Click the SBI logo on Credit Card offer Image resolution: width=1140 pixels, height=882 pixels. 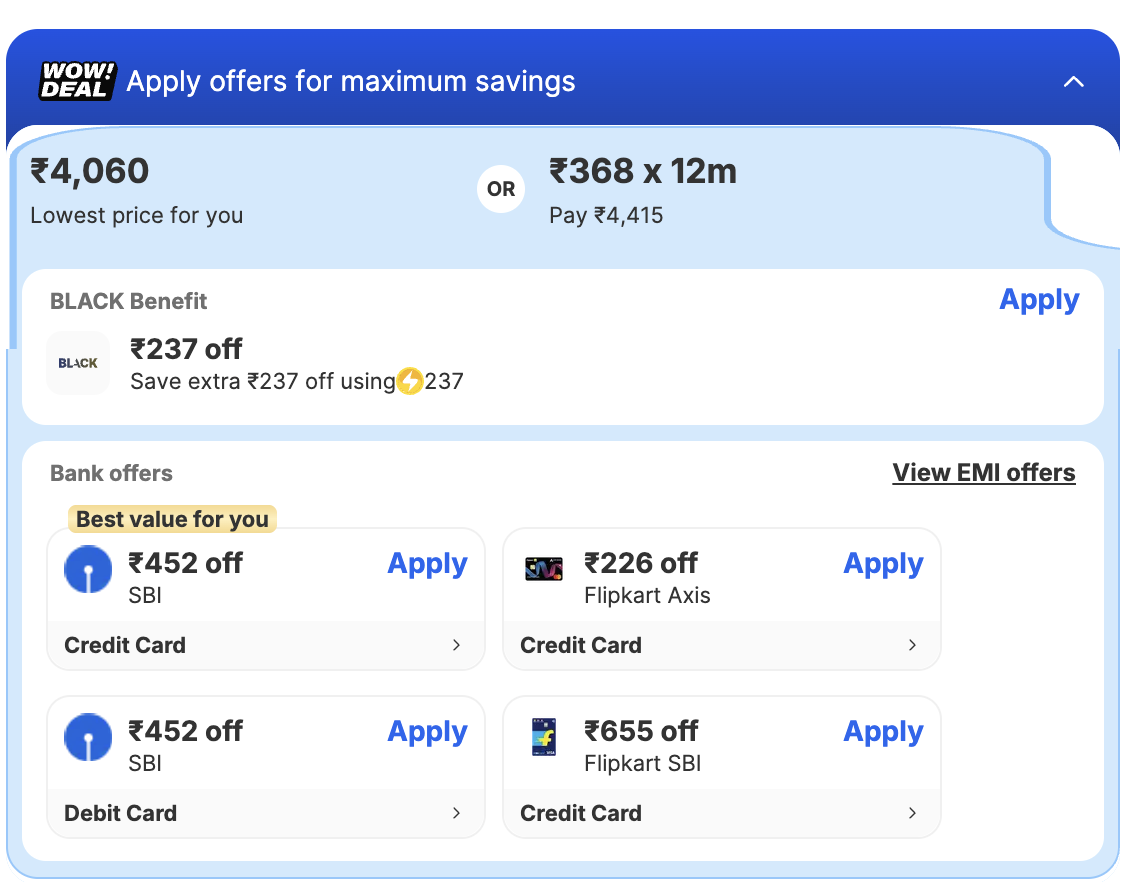tap(88, 571)
